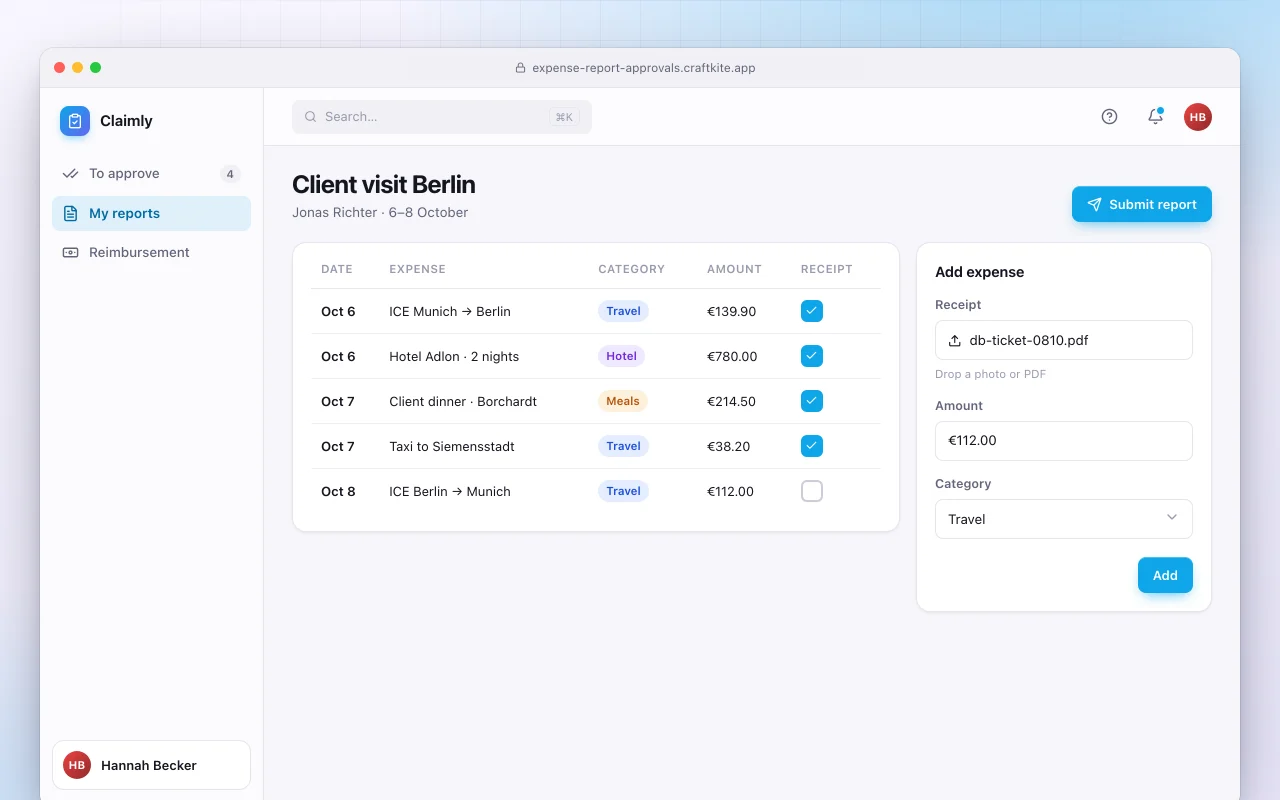Click the To approve count badge 4
The height and width of the screenshot is (800, 1280).
[230, 174]
